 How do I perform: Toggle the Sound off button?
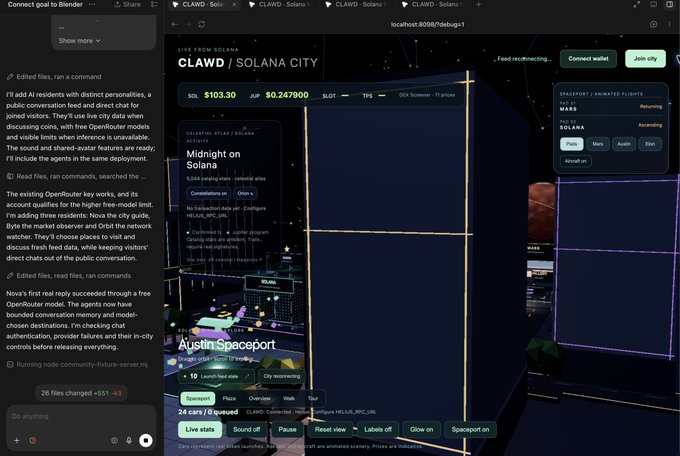click(246, 430)
